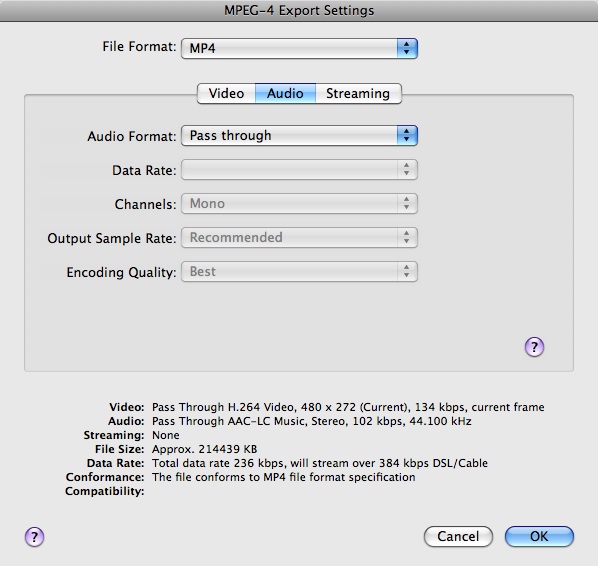
Task: Click the Conformance summary text
Action: click(283, 477)
